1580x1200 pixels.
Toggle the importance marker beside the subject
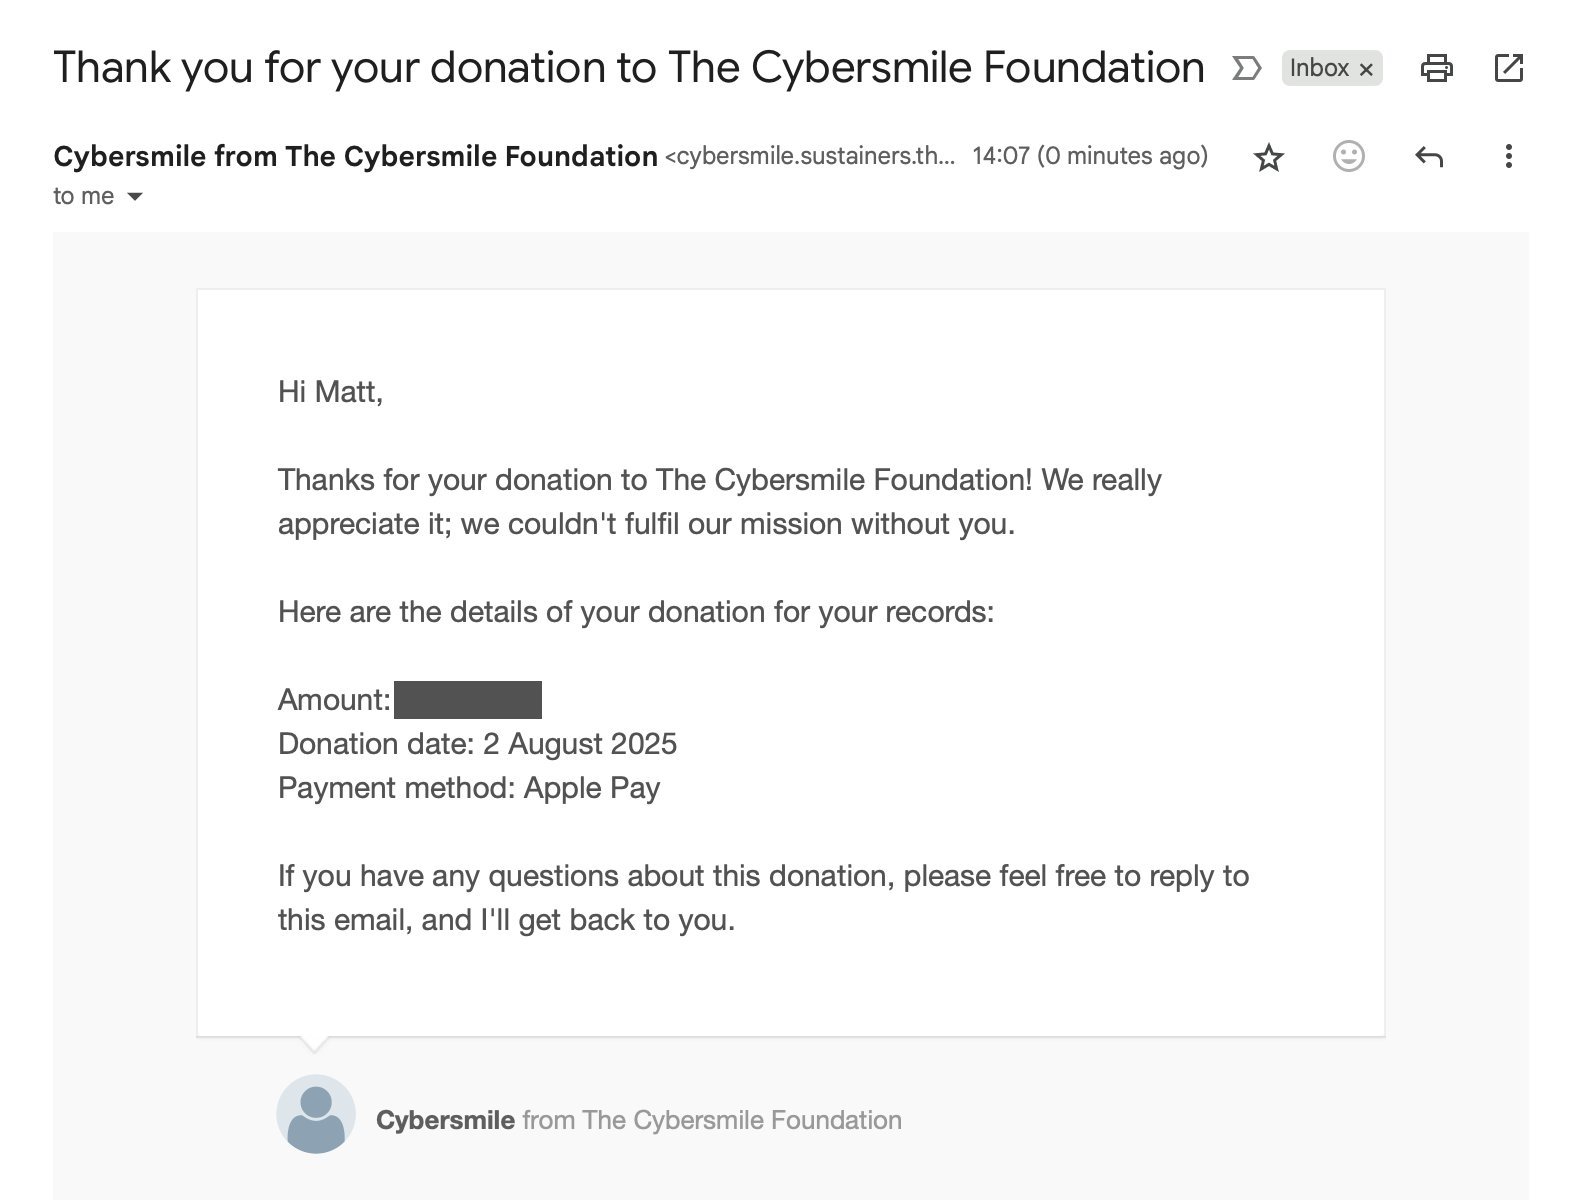(1246, 68)
